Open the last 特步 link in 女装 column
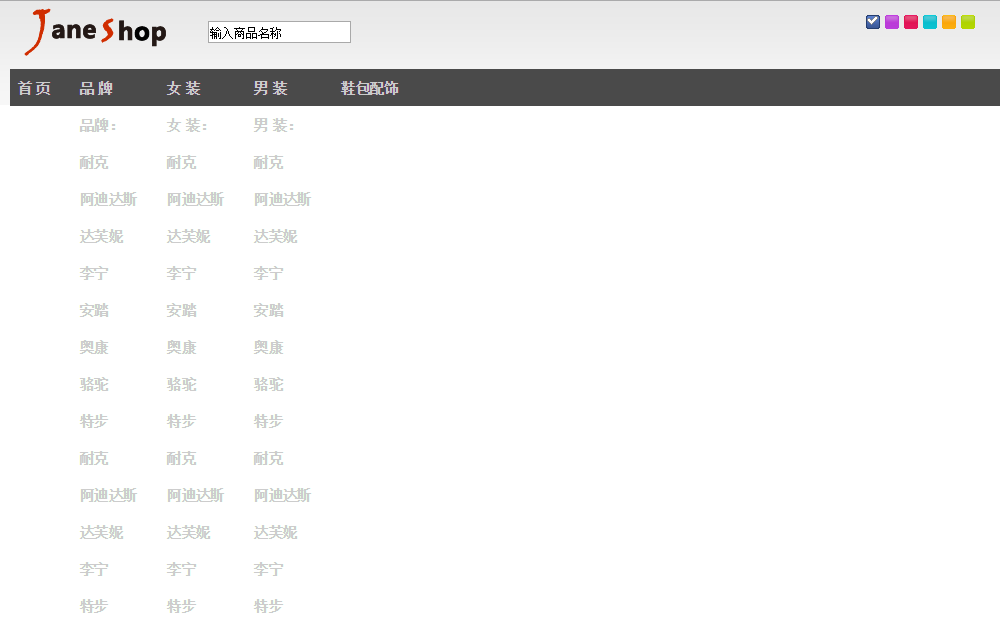Image resolution: width=1000 pixels, height=627 pixels. (x=181, y=607)
